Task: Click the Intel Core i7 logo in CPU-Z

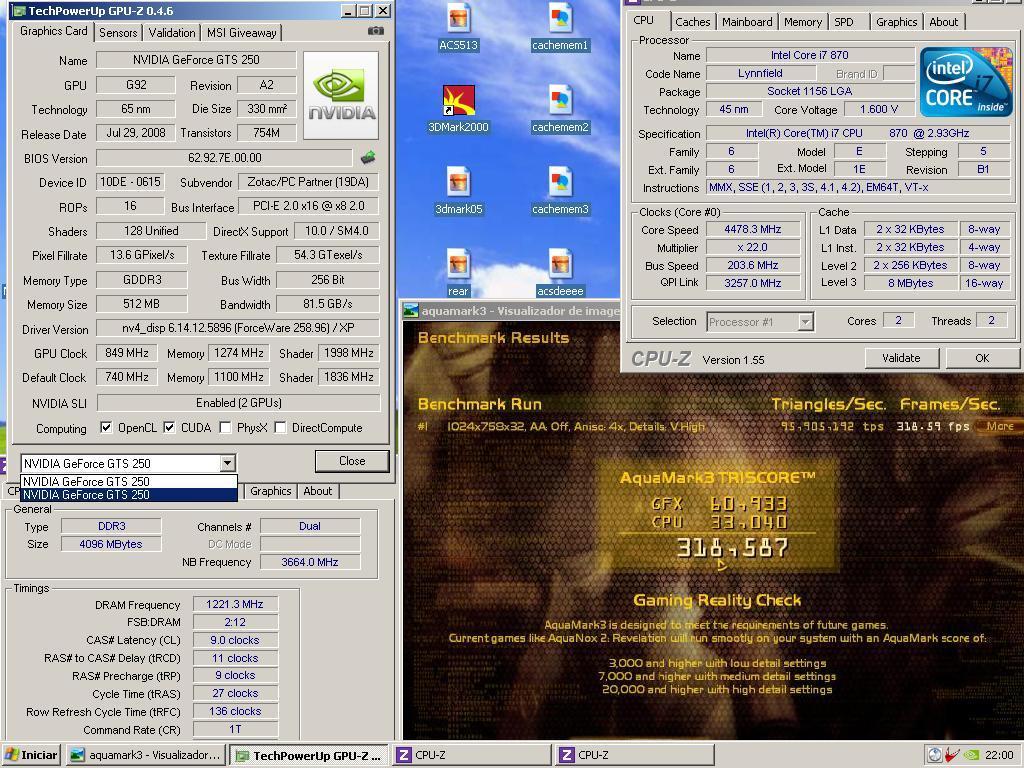Action: point(966,82)
